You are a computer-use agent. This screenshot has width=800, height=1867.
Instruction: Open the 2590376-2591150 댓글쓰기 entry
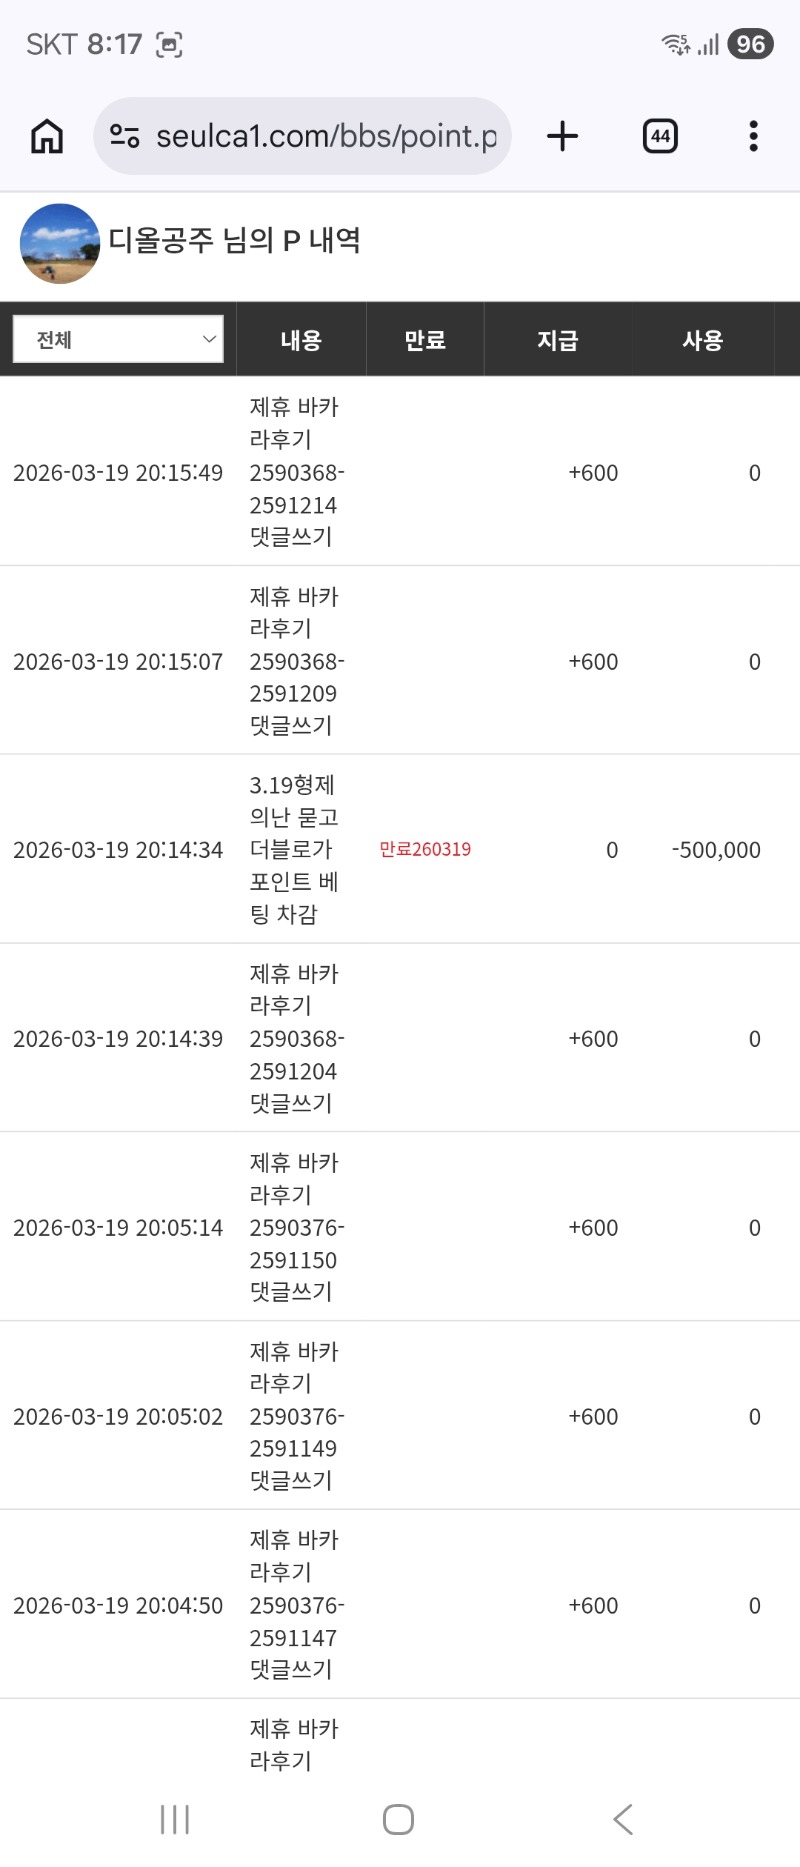coord(296,1227)
